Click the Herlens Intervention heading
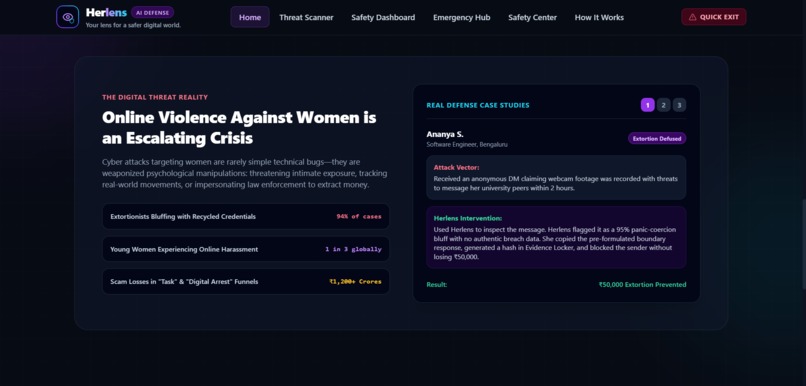The image size is (806, 386). click(x=468, y=218)
